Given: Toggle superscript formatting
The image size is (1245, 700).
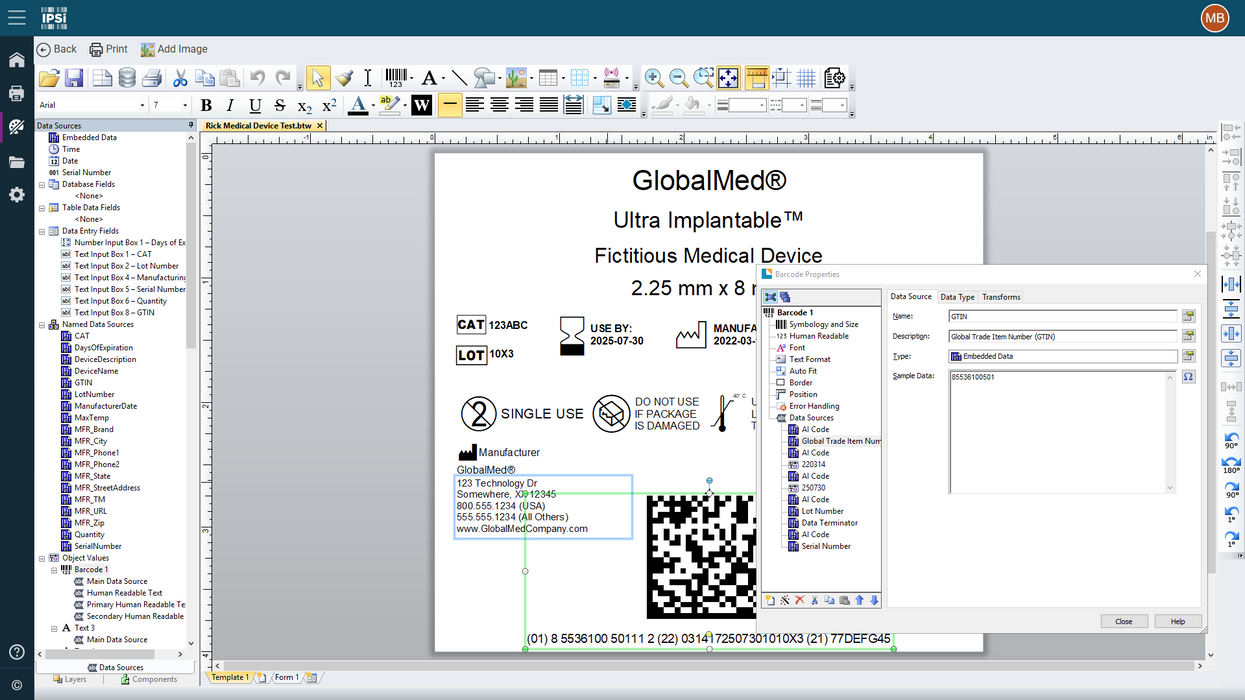Looking at the screenshot, I should pyautogui.click(x=329, y=105).
